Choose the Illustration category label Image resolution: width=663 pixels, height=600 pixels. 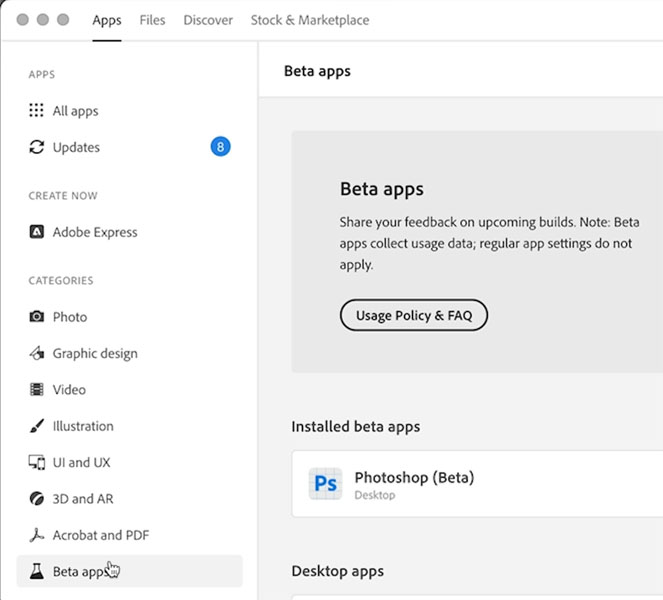tap(83, 426)
